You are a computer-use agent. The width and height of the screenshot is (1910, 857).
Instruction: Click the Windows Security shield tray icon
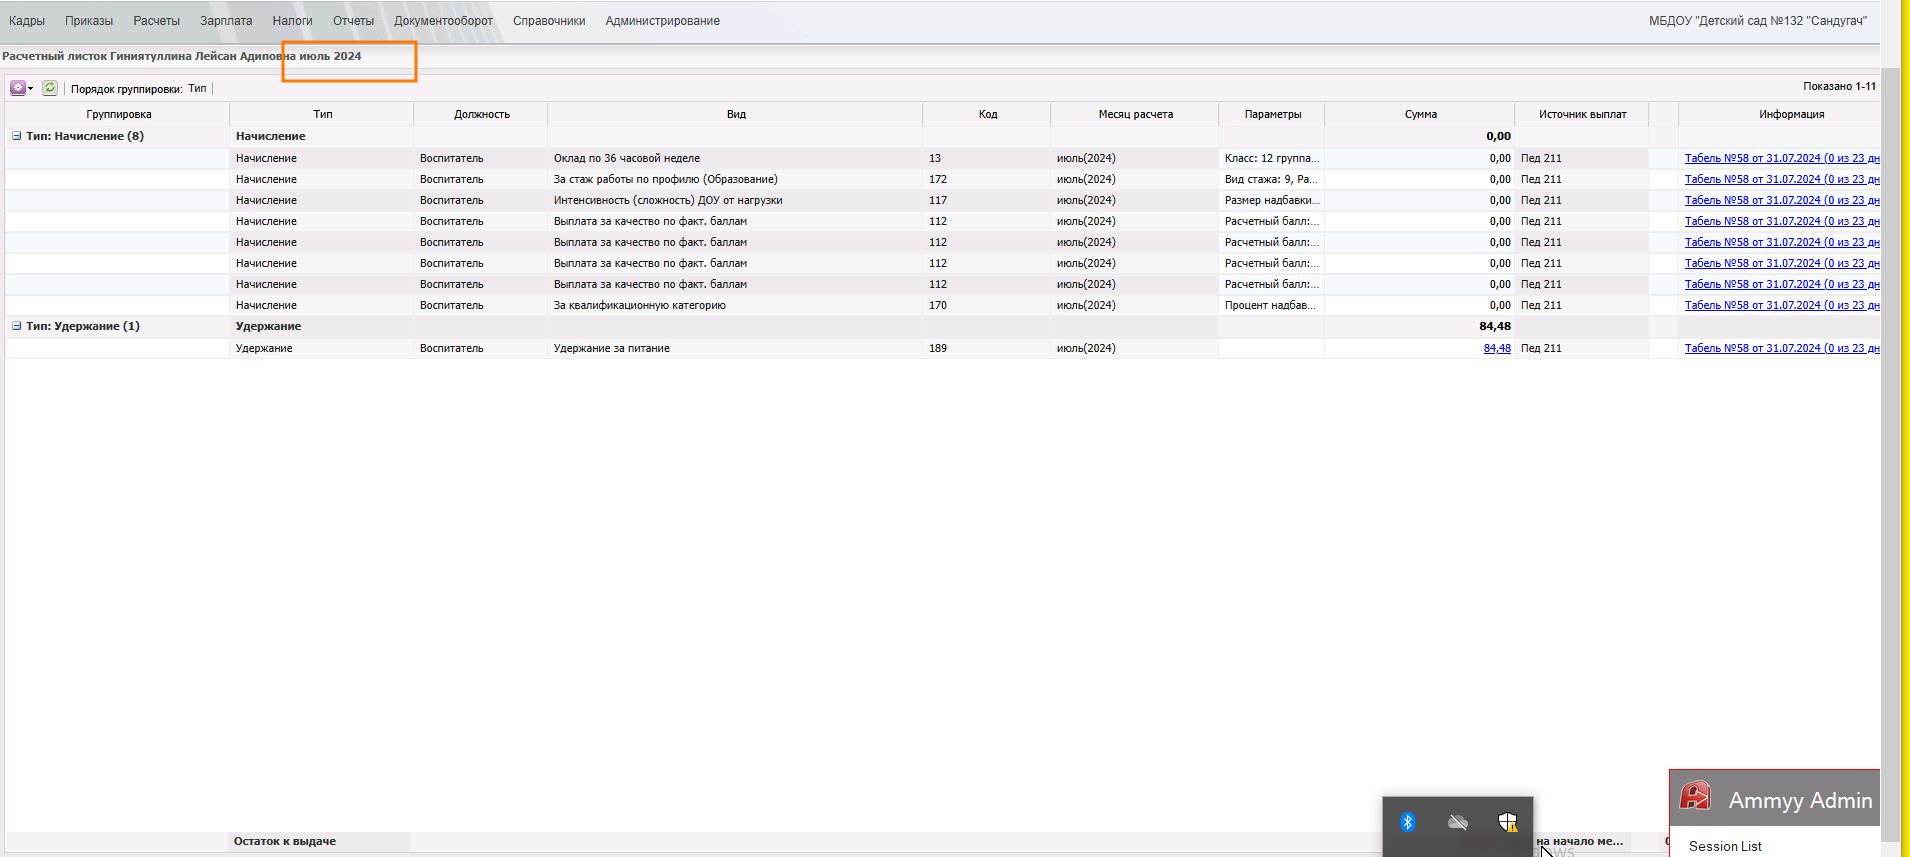1508,822
